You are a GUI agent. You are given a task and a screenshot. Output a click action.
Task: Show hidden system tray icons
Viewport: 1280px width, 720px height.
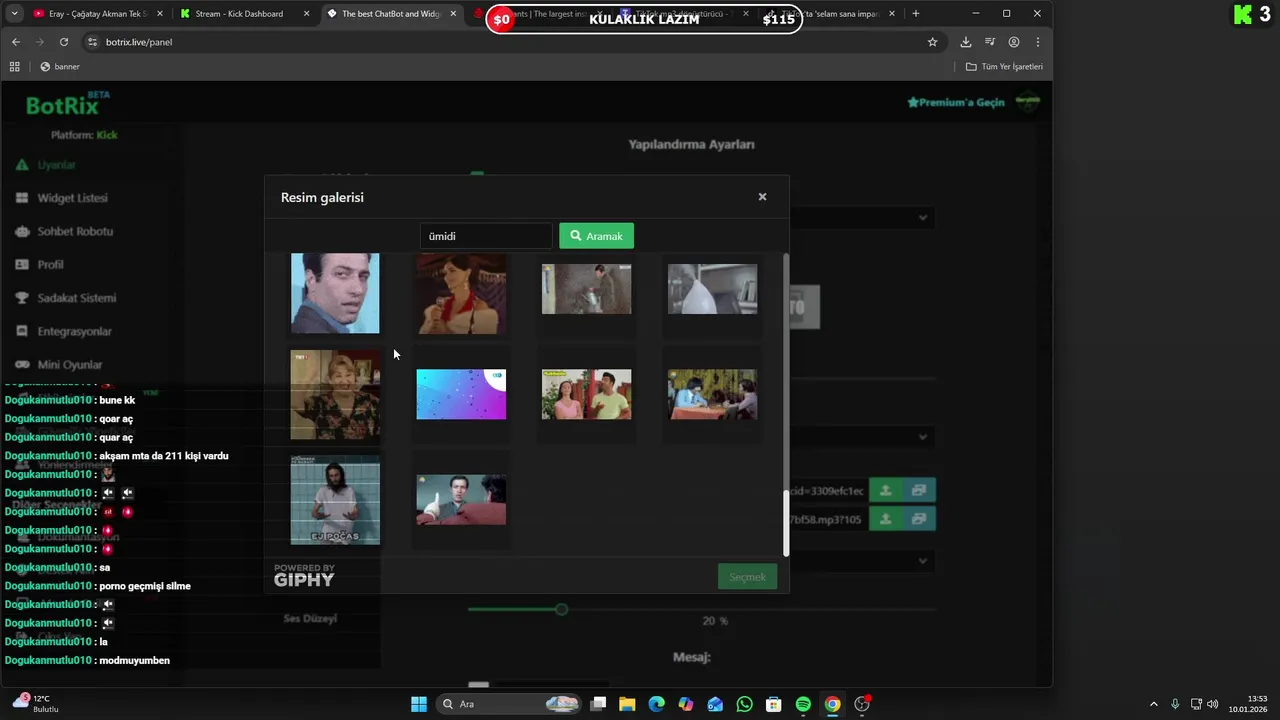(x=1153, y=704)
